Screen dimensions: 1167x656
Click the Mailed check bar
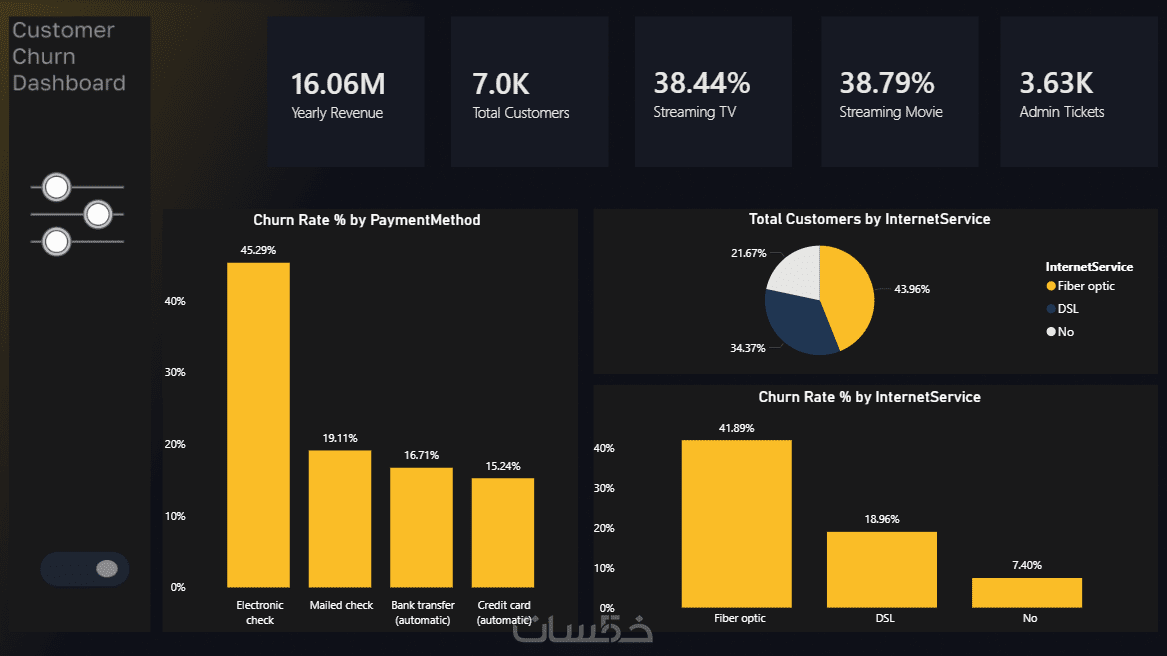tap(340, 519)
